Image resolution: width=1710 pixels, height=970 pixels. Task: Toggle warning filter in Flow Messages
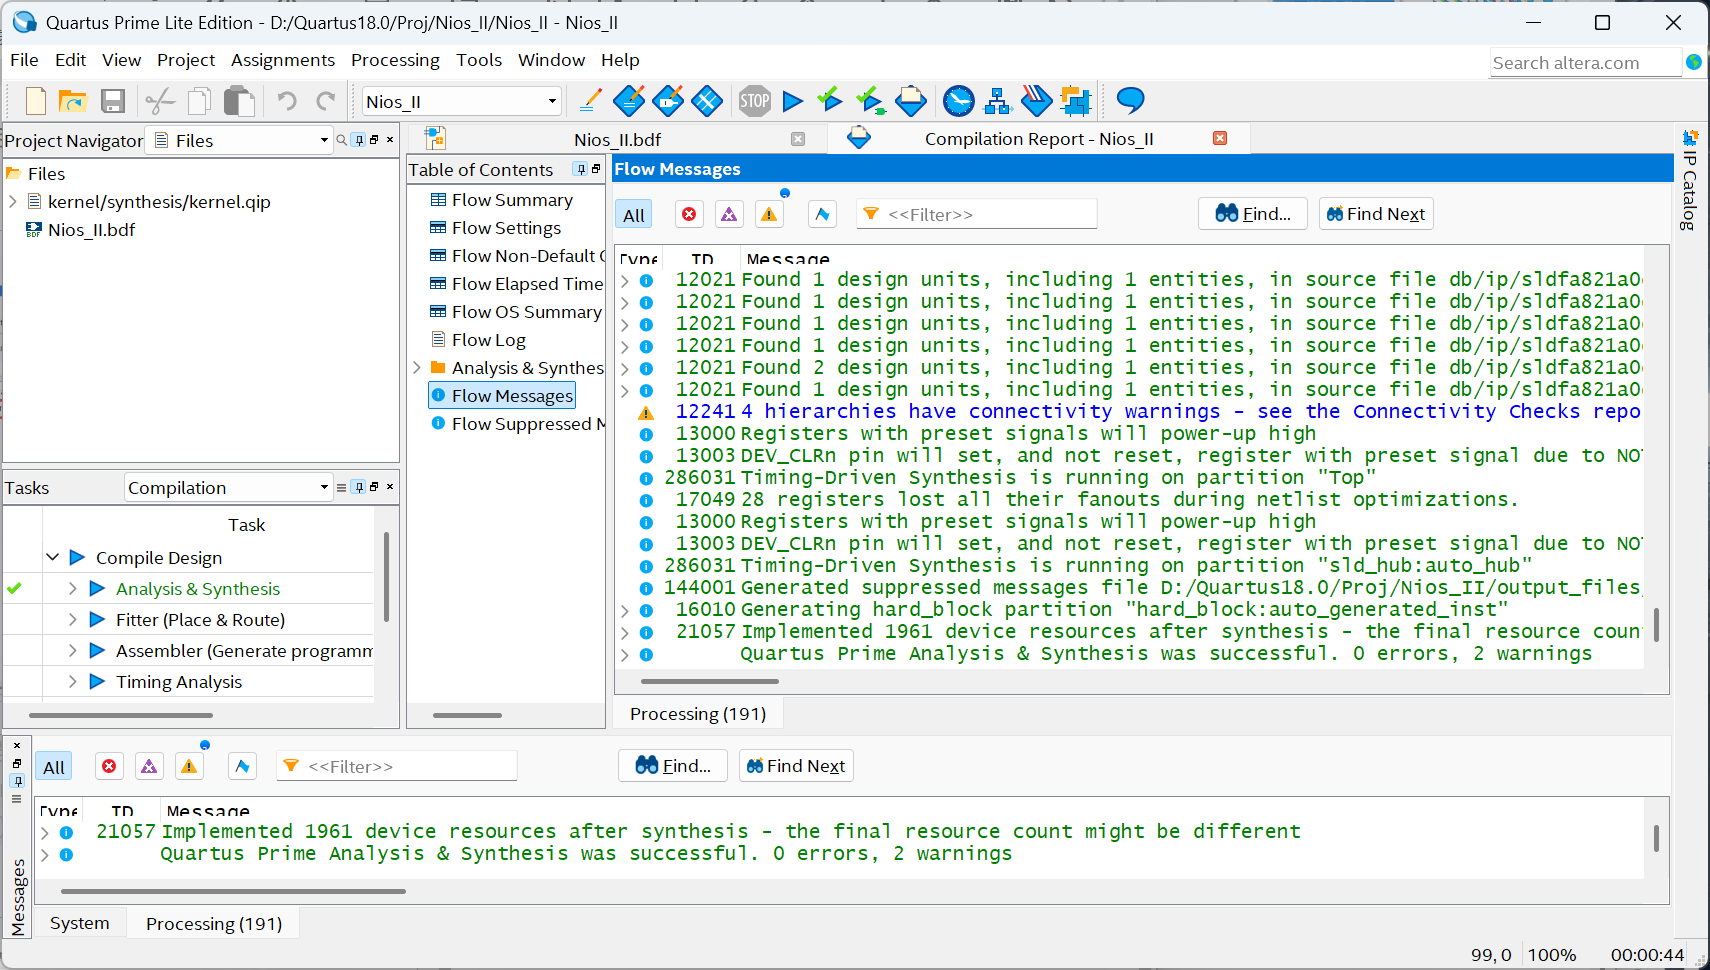point(769,214)
